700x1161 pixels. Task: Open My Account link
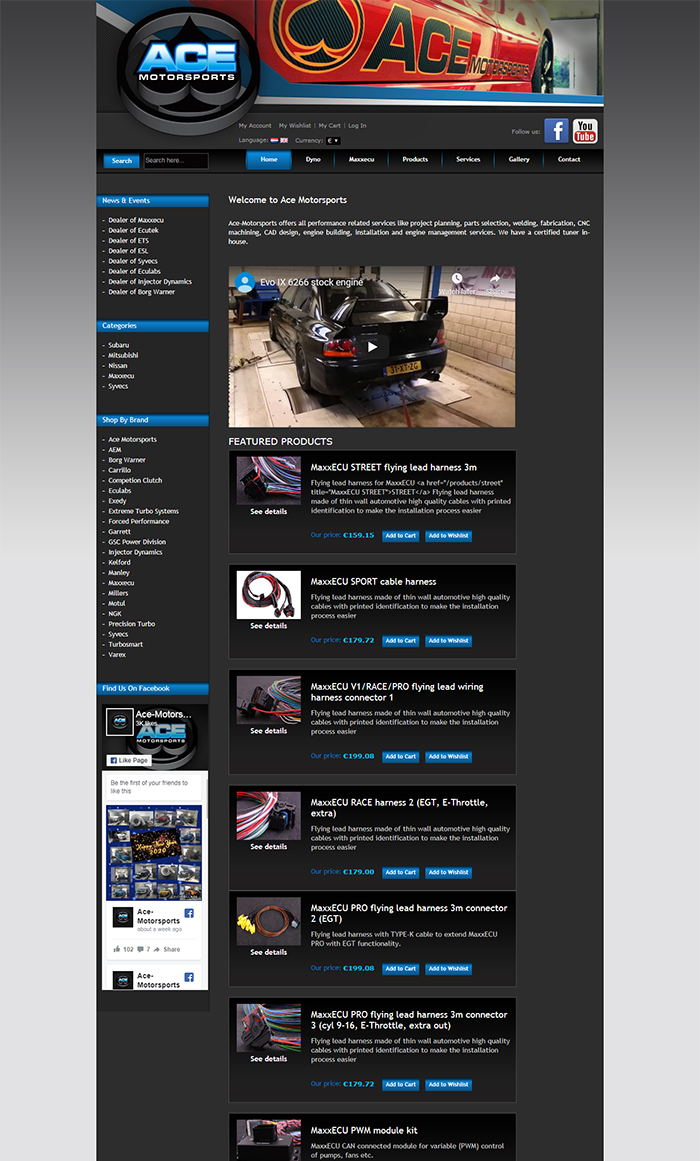point(255,126)
